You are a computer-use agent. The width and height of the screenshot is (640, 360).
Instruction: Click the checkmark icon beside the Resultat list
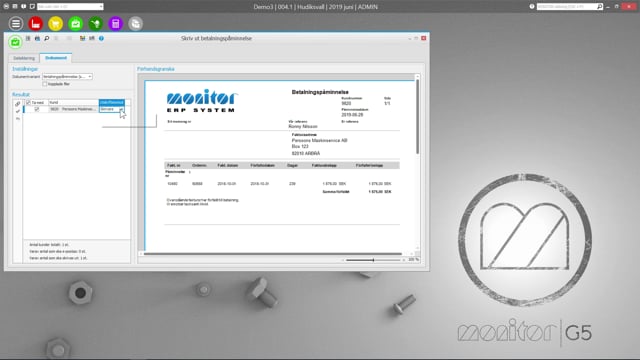coord(18,111)
